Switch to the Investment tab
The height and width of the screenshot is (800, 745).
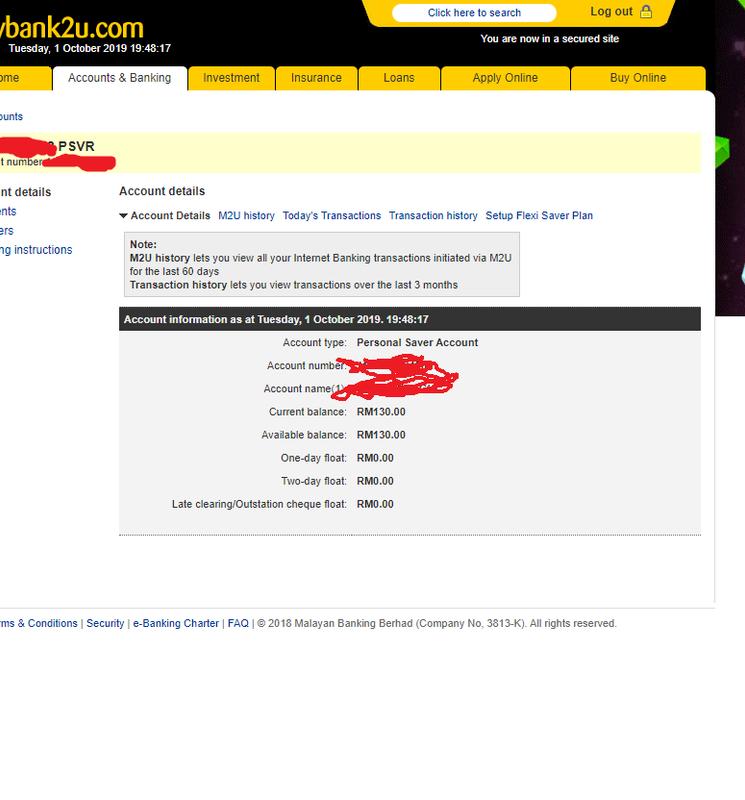coord(231,78)
